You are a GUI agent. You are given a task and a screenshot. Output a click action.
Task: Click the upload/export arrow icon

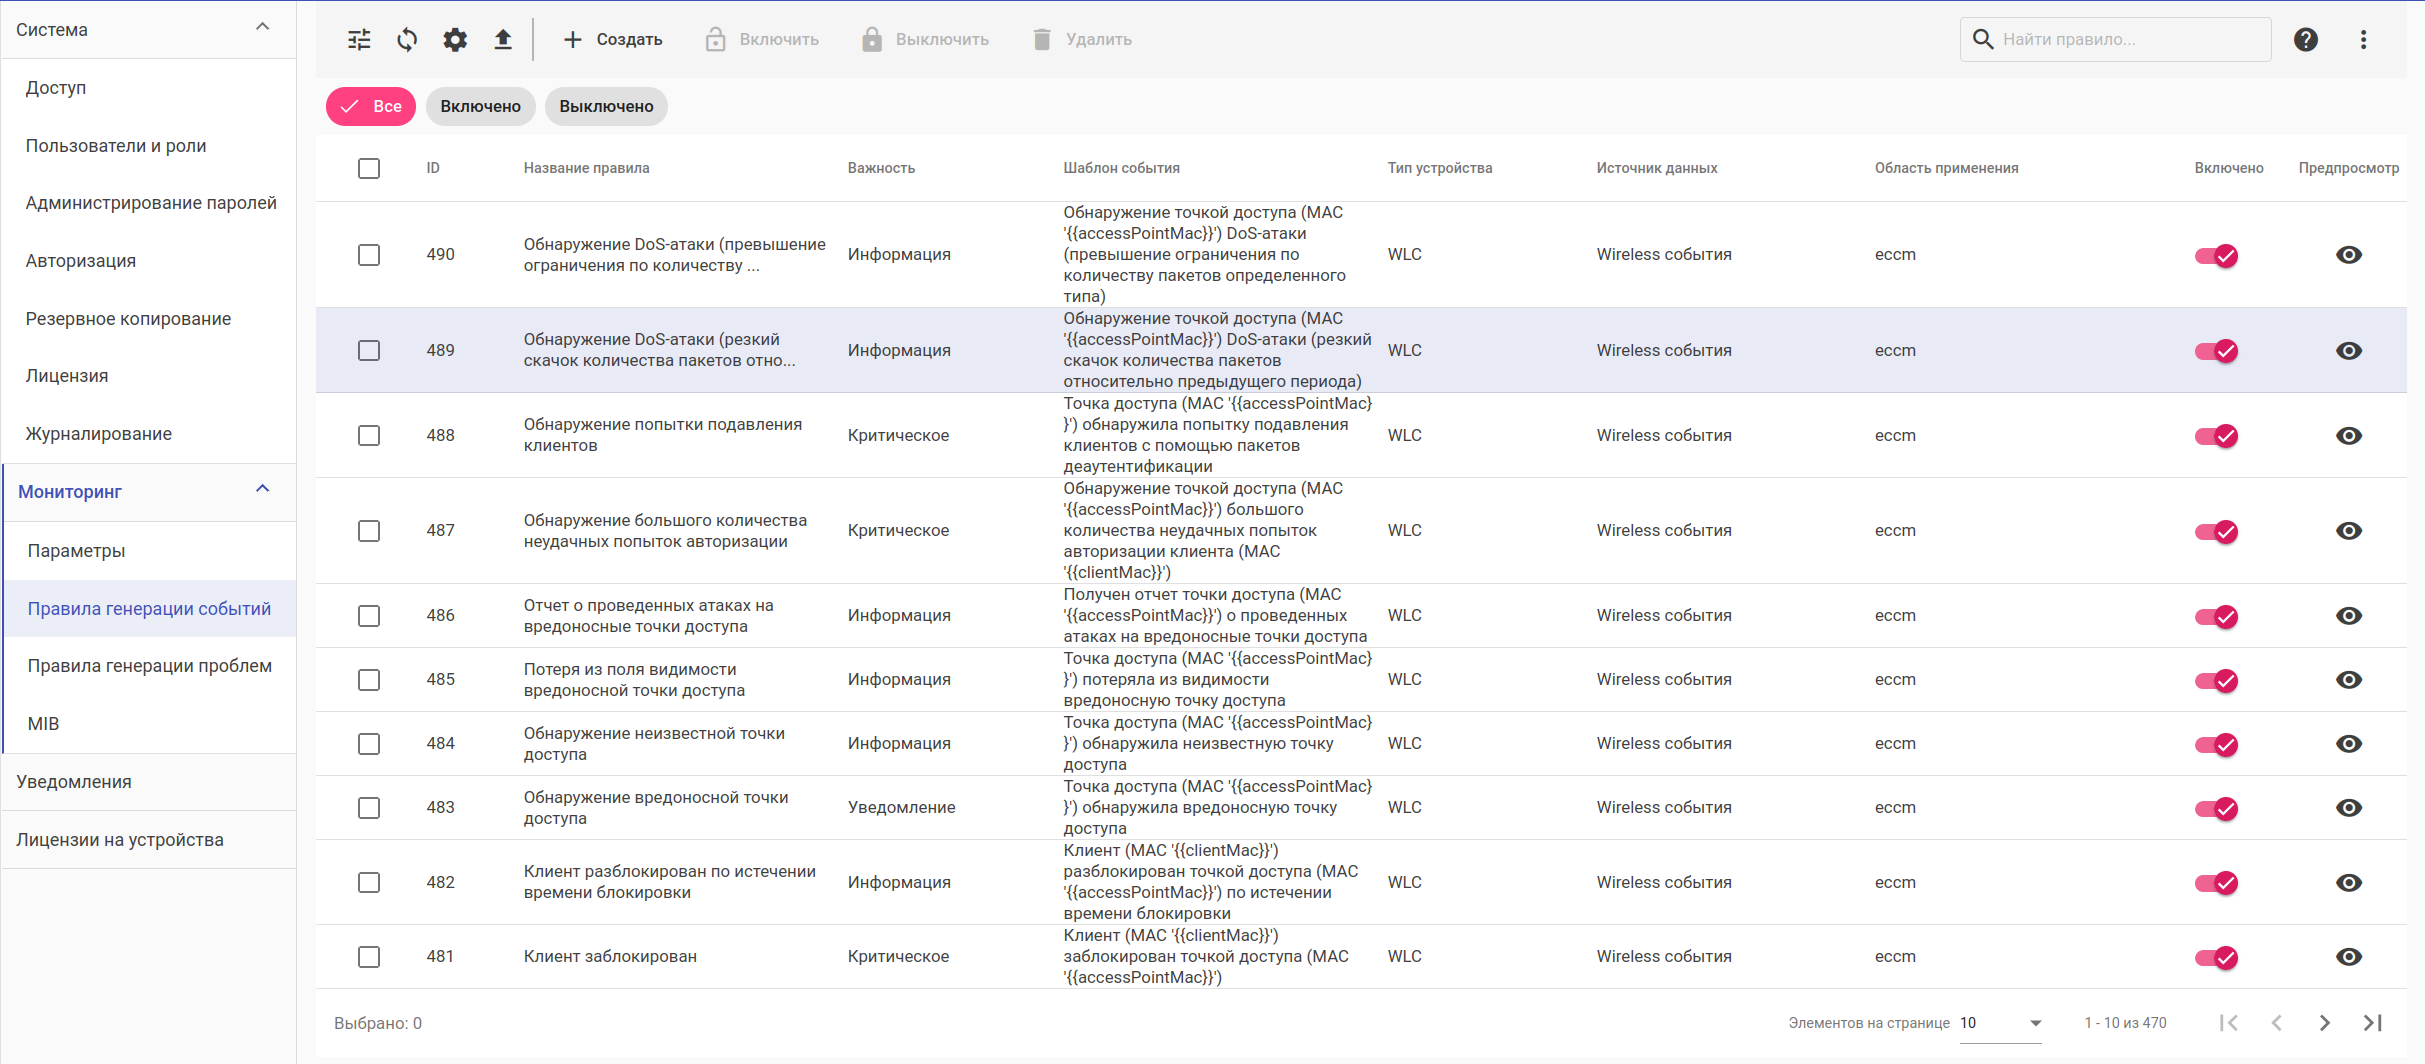(503, 40)
